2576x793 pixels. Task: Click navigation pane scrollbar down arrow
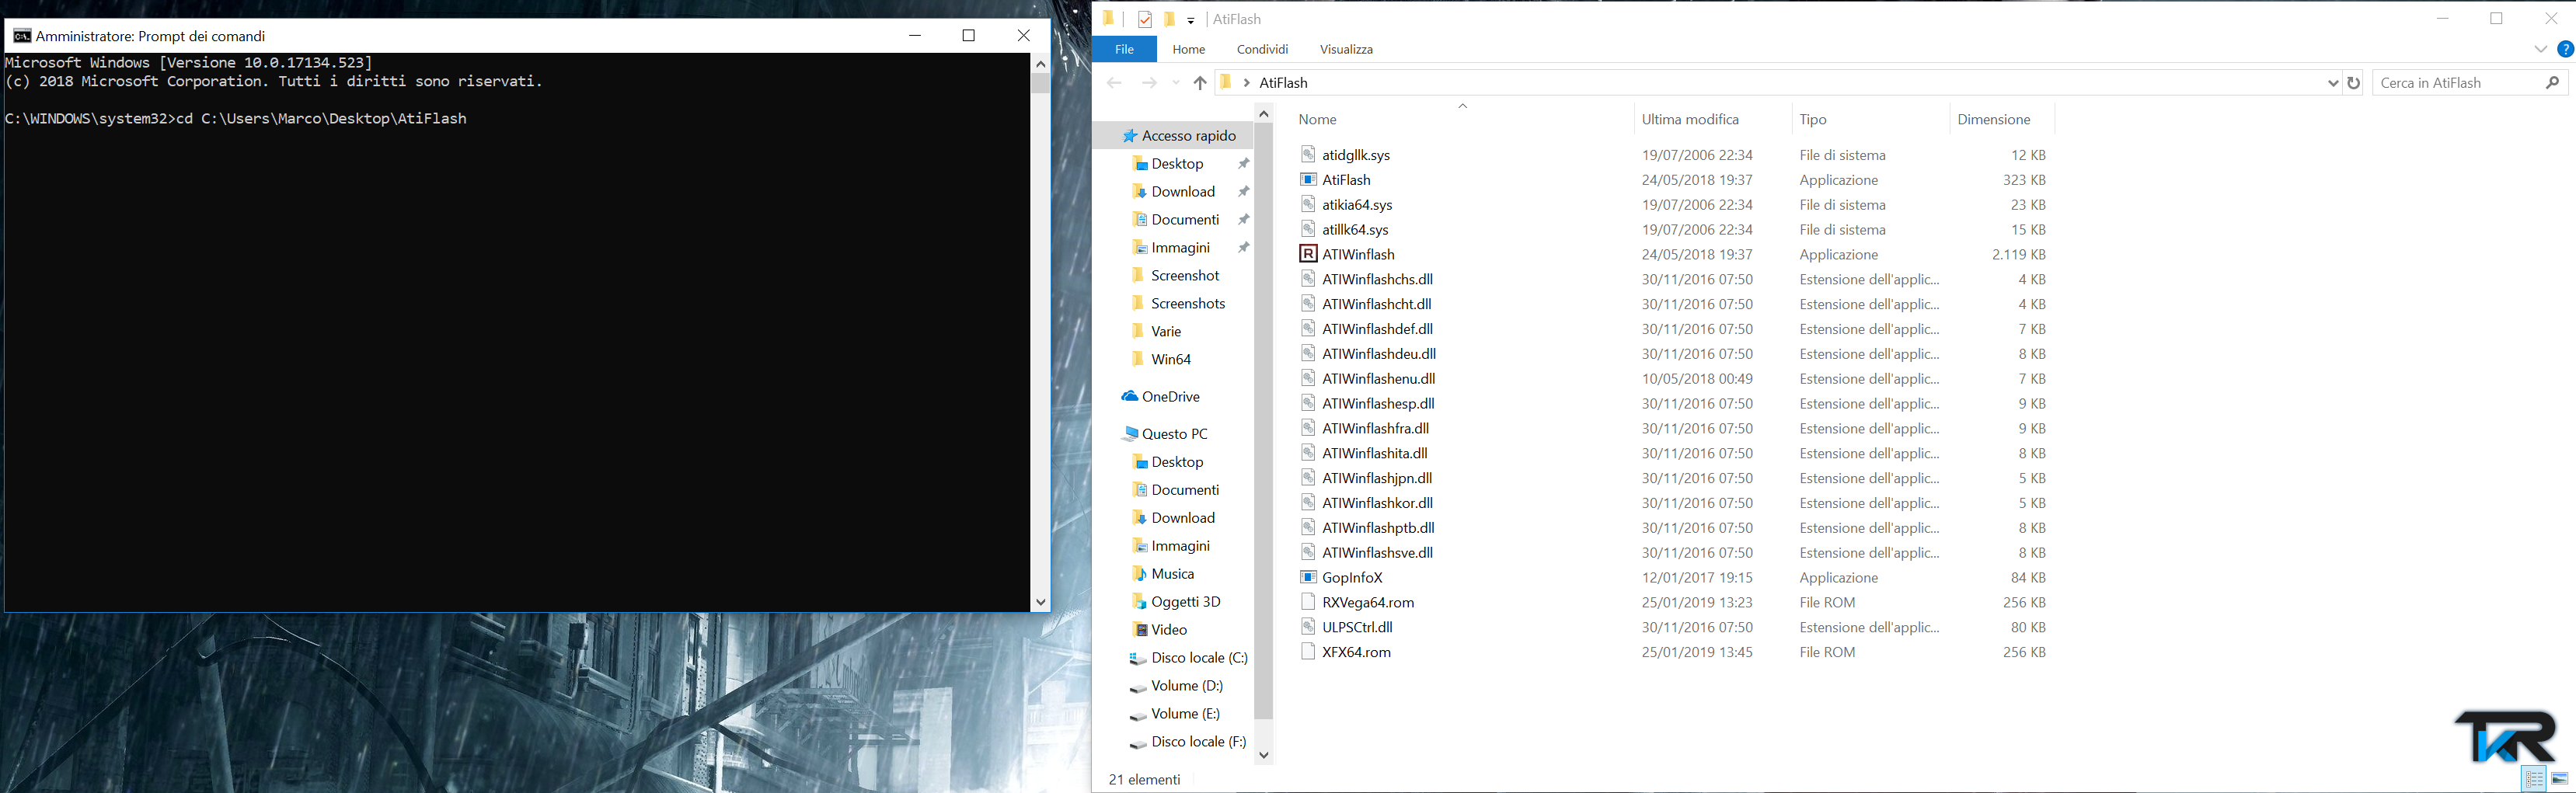tap(1264, 755)
